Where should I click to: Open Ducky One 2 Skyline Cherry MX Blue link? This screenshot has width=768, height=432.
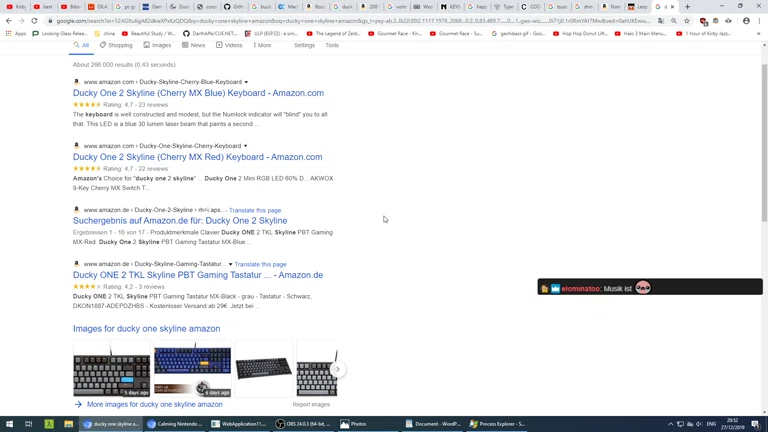coord(198,93)
